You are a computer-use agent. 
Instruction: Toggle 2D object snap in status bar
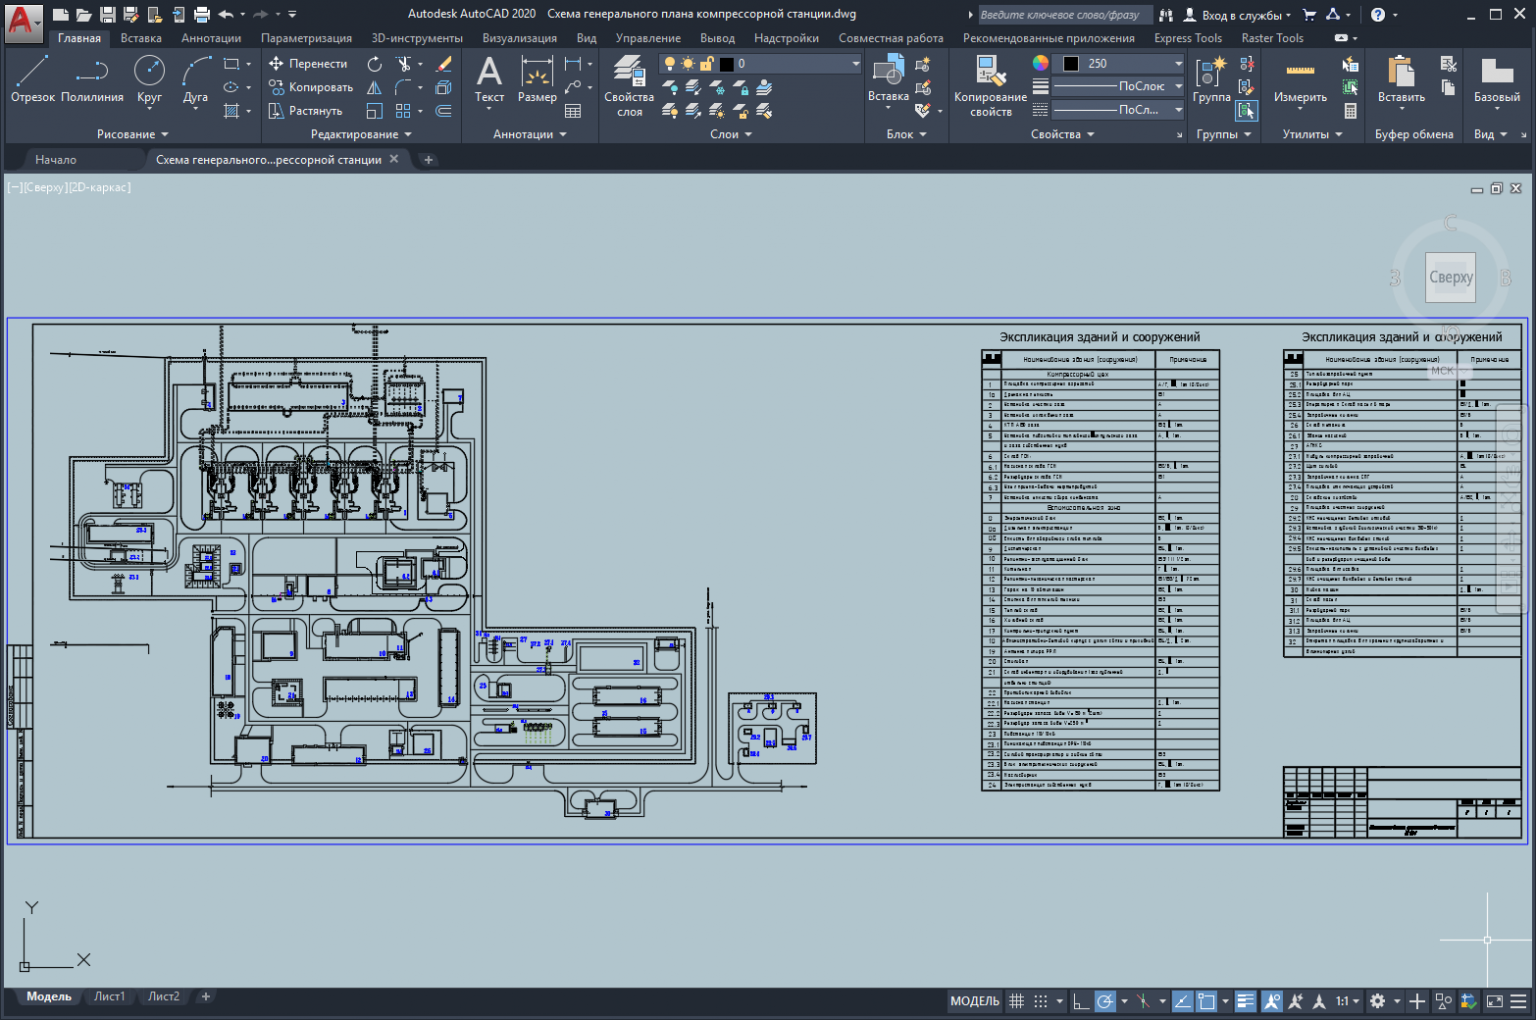click(x=1207, y=1001)
